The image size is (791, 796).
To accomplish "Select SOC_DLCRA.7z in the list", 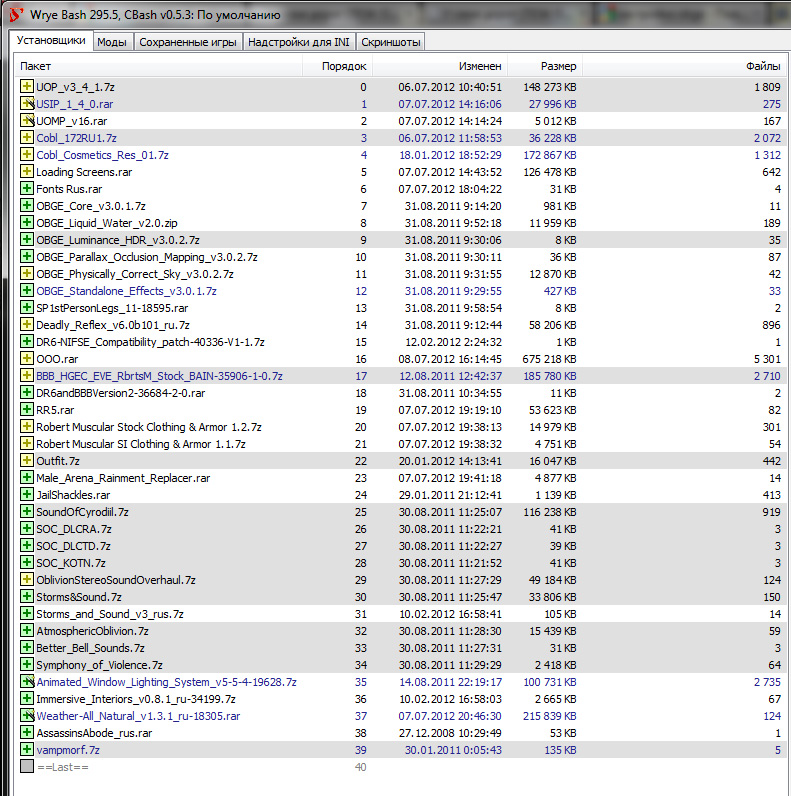I will click(x=401, y=529).
